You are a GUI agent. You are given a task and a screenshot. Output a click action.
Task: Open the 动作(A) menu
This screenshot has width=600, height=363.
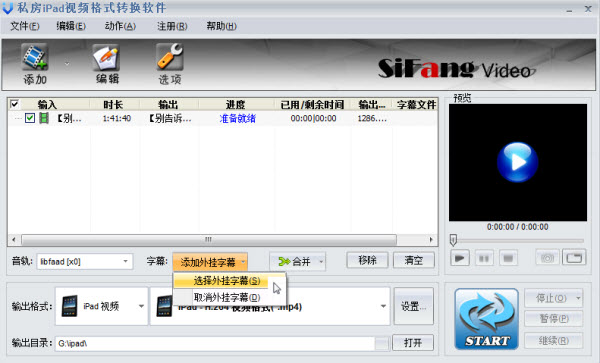[120, 26]
